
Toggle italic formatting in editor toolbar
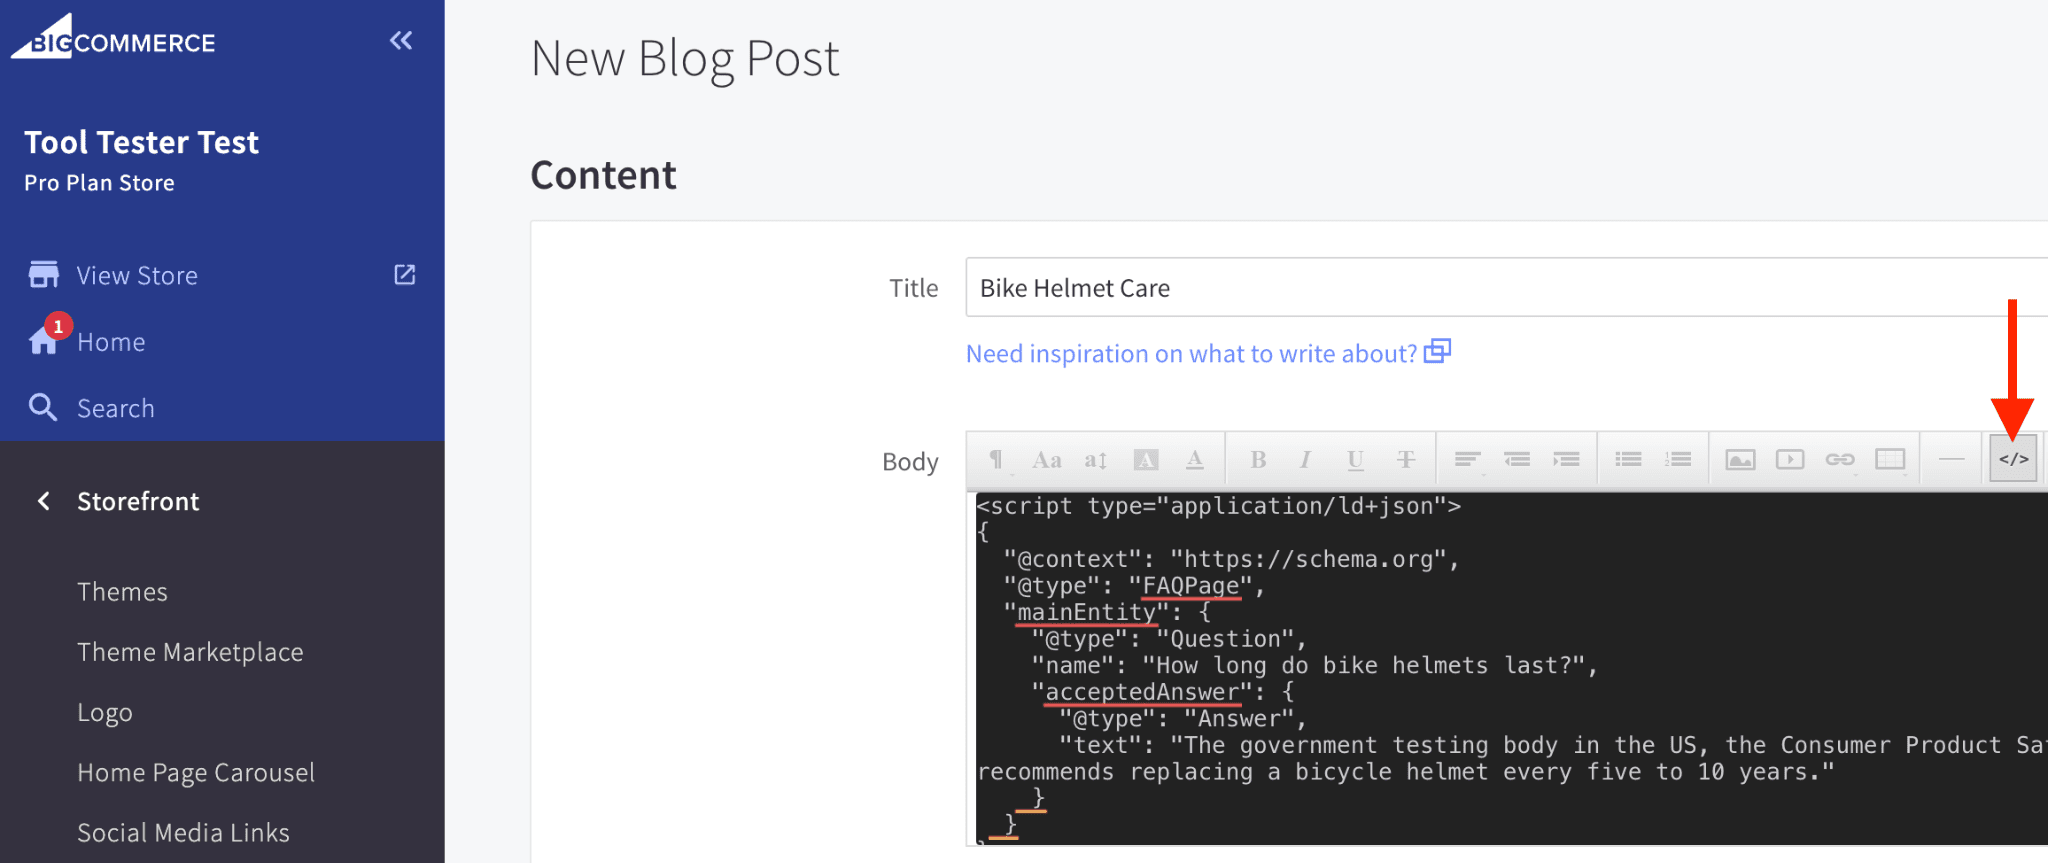1305,459
